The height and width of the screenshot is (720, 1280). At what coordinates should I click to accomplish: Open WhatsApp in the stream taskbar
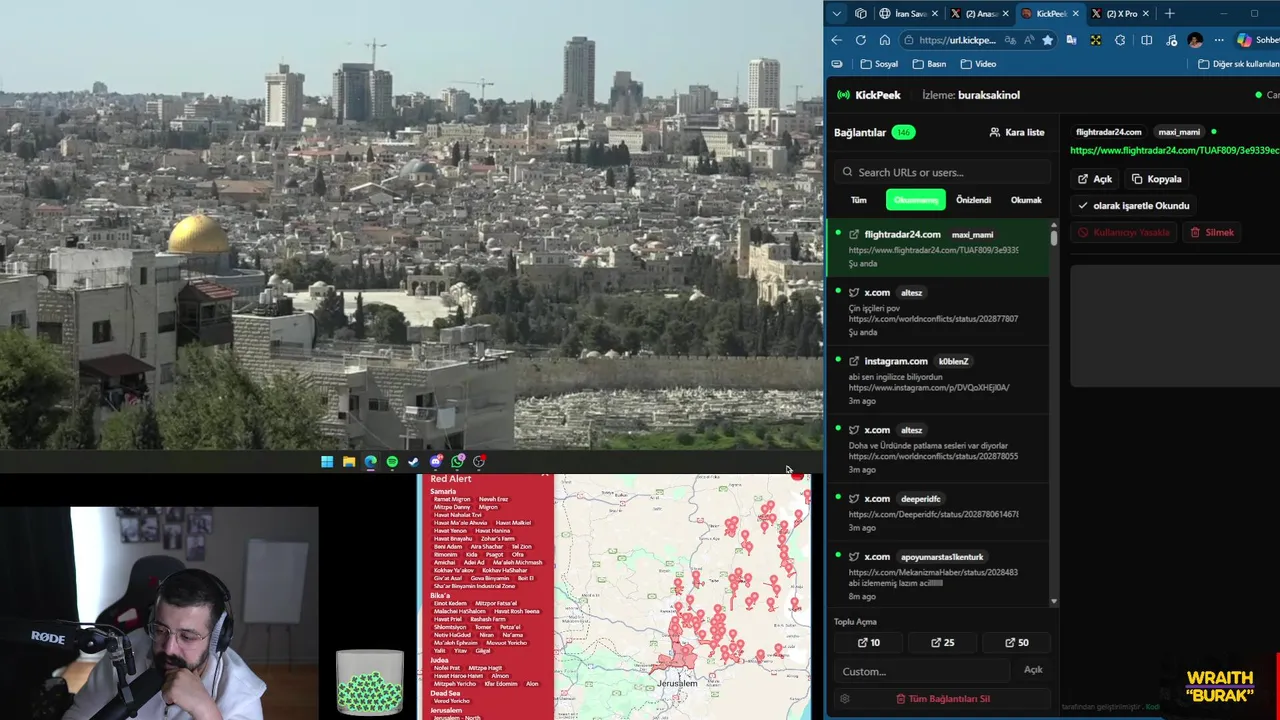point(457,461)
